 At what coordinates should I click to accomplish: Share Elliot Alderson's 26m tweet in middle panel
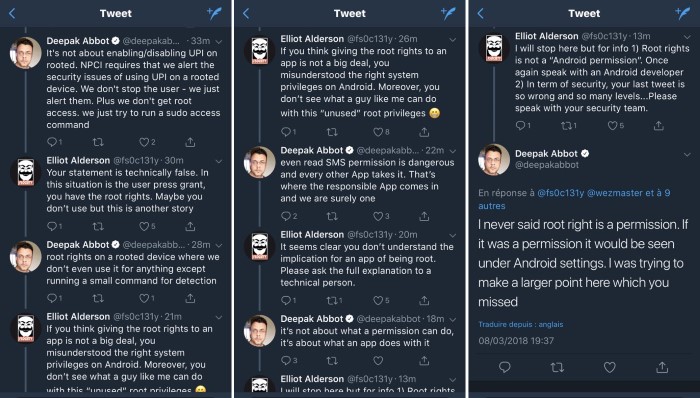tap(424, 132)
